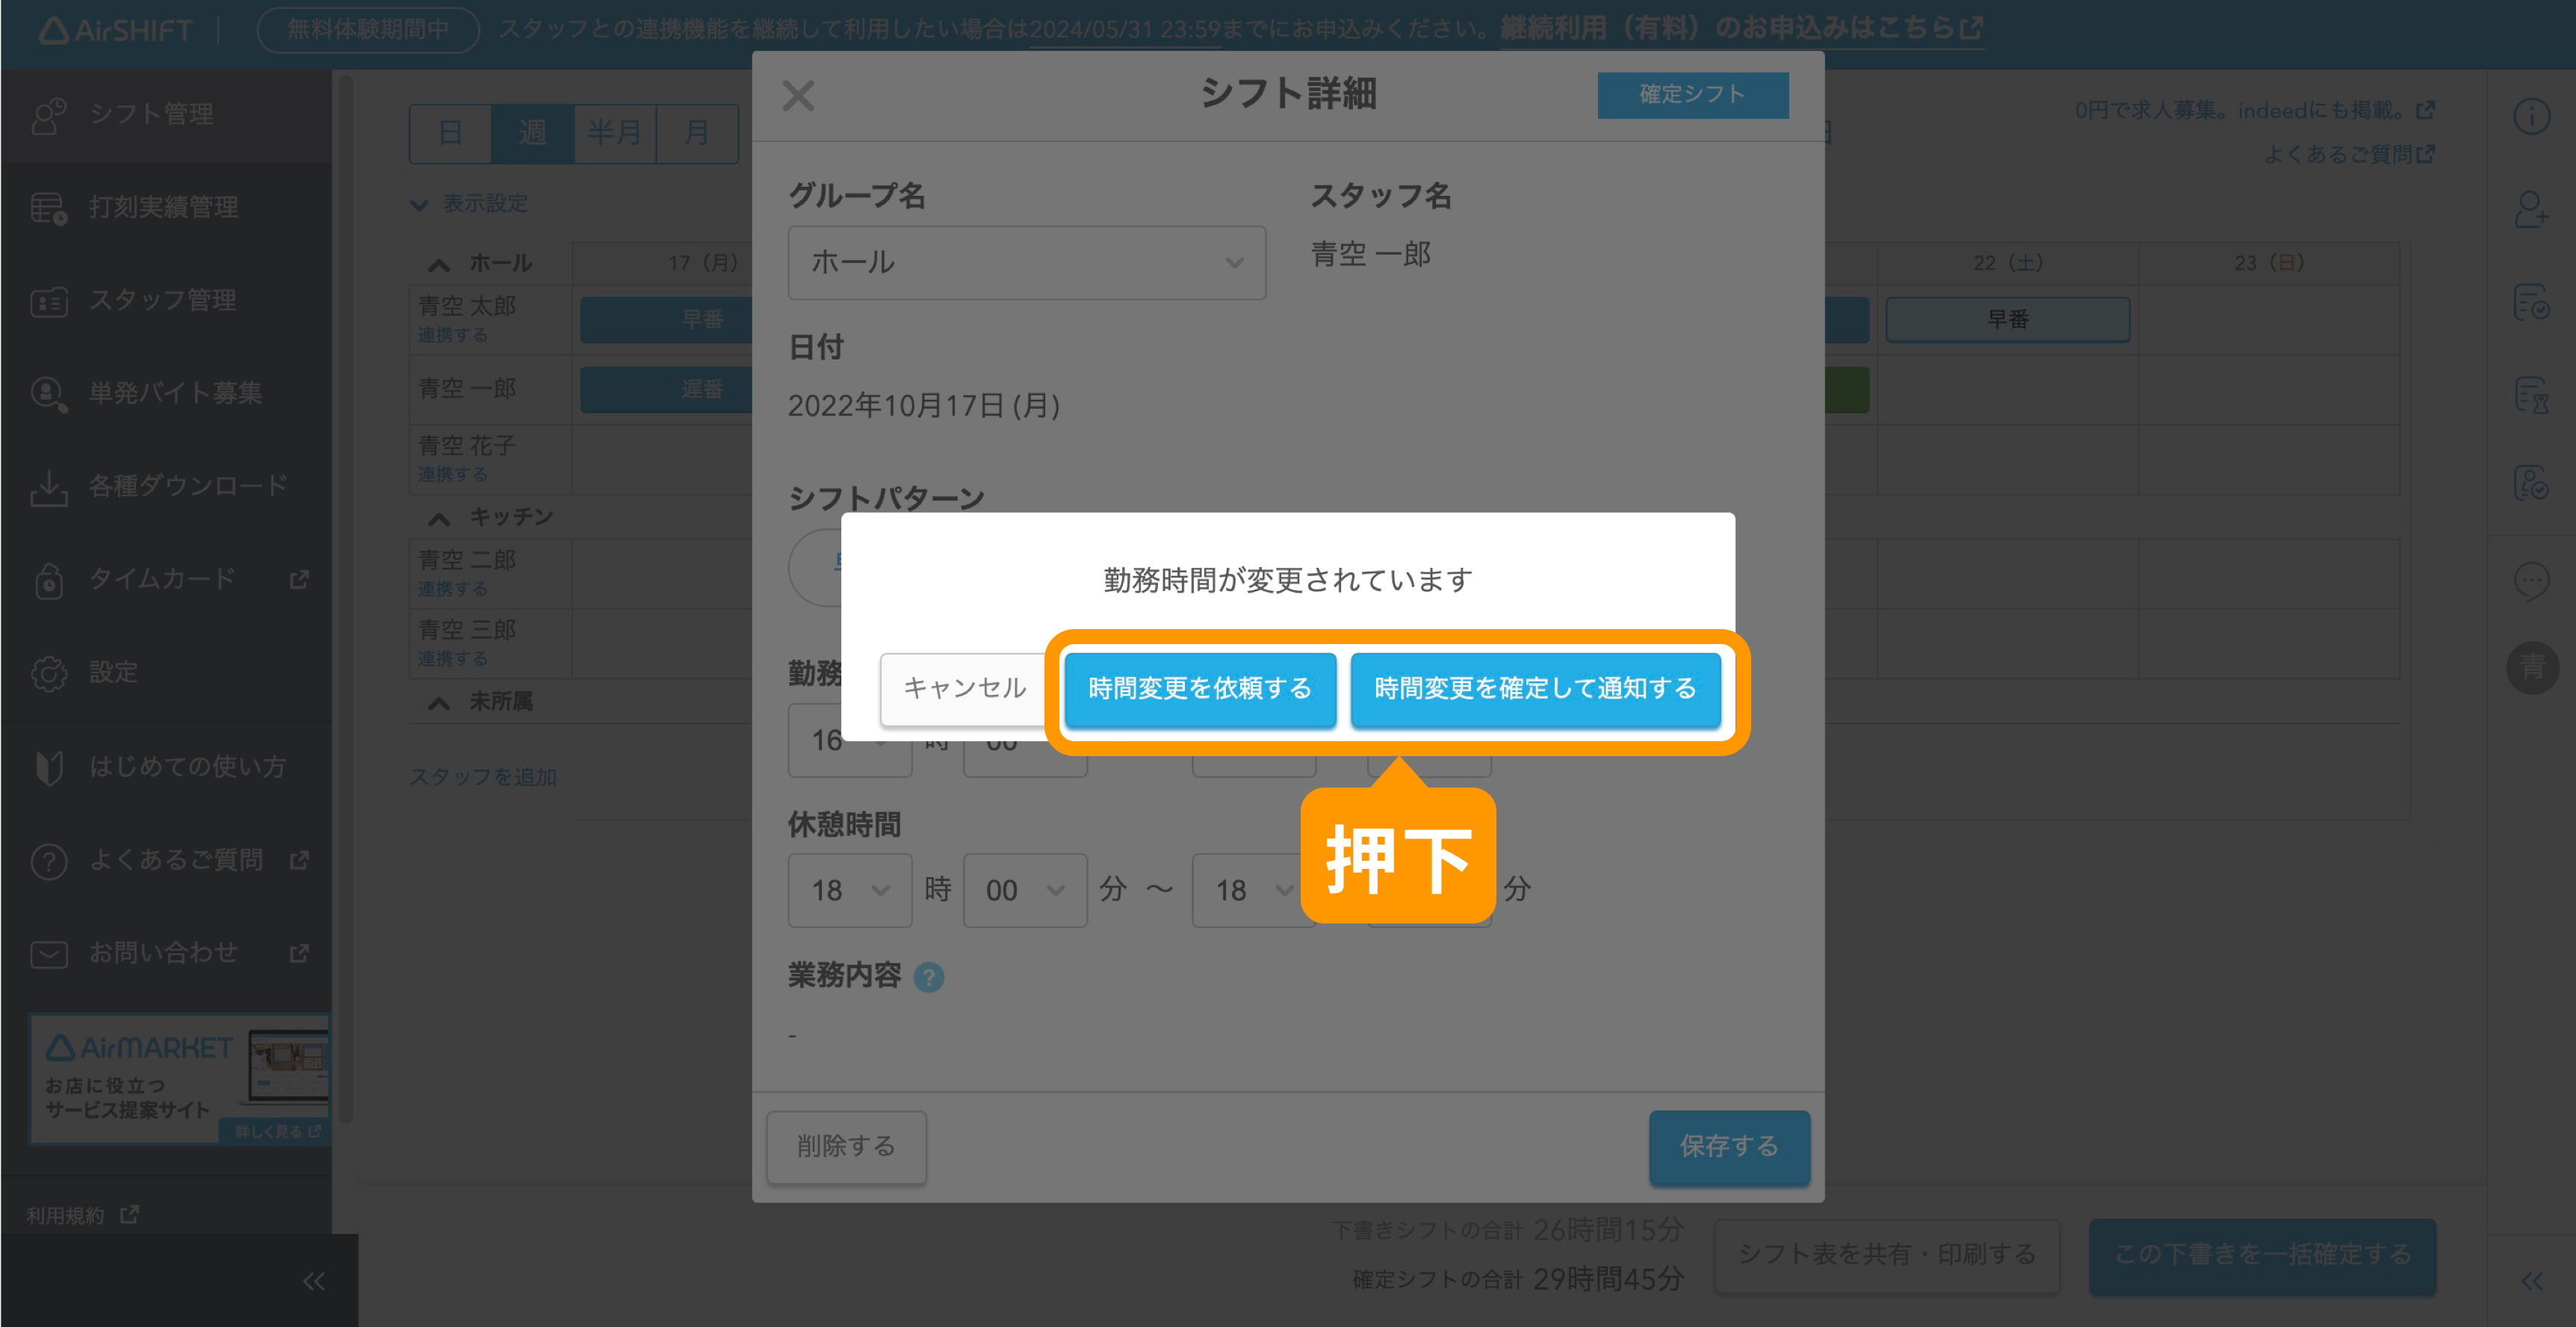2576x1327 pixels.
Task: Click the chat bubble icon in right panel
Action: [x=2531, y=580]
